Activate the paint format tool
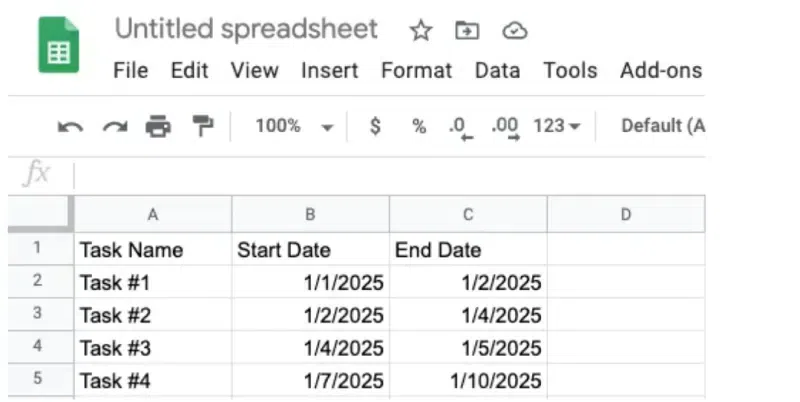This screenshot has height=402, width=800. click(203, 126)
